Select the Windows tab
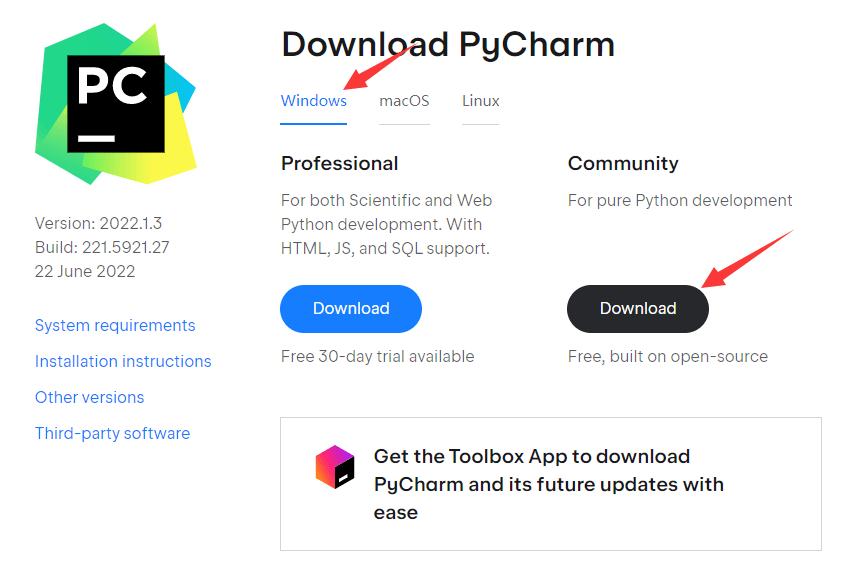 [x=314, y=101]
